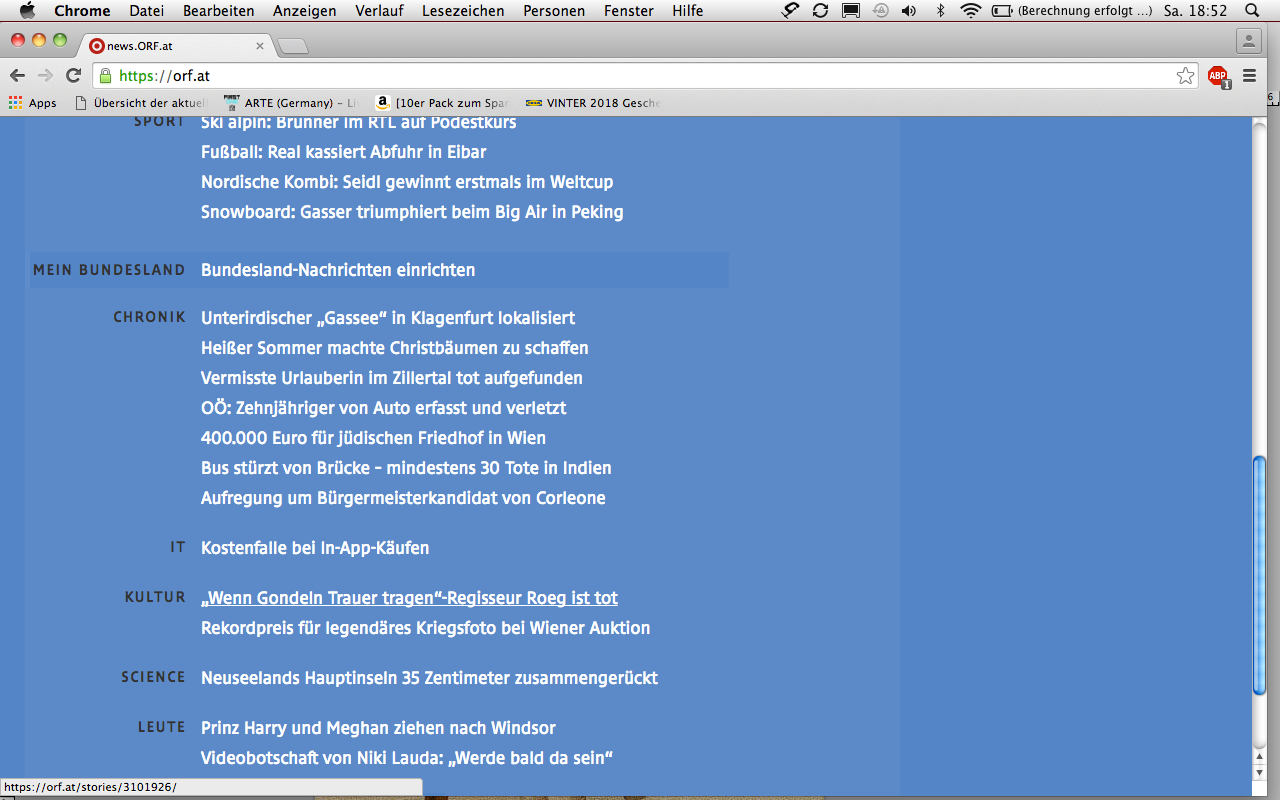The width and height of the screenshot is (1280, 800).
Task: Click the vertical scrollbar thumb
Action: [x=1259, y=576]
